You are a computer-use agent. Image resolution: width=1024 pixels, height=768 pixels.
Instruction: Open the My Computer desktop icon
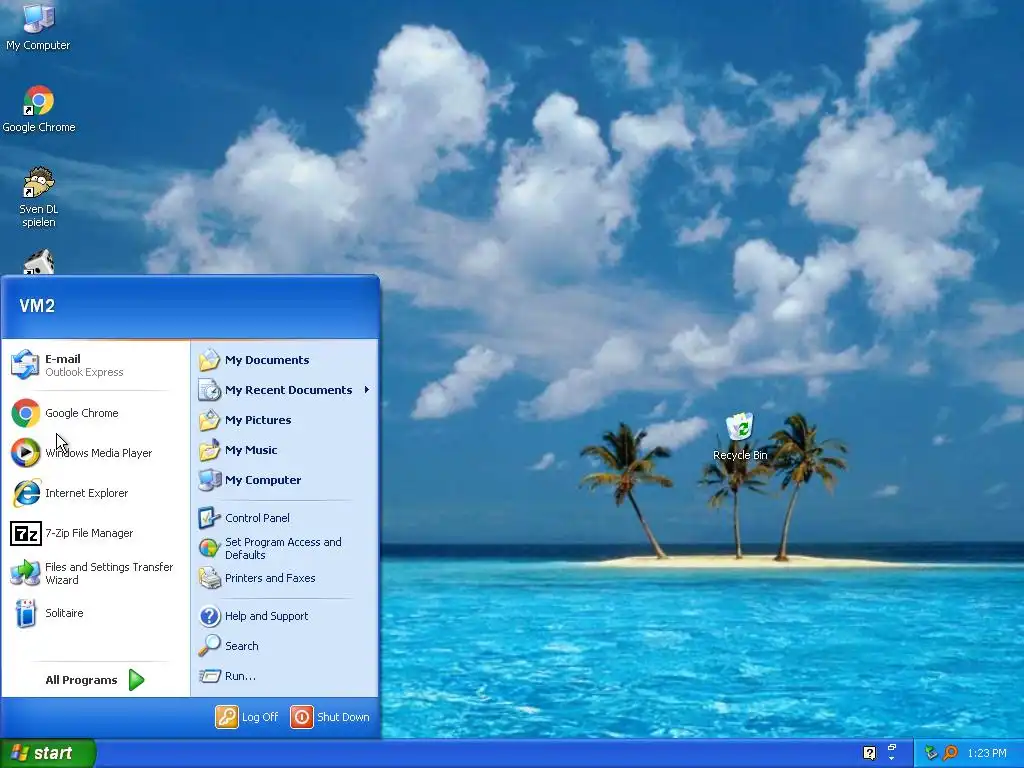pos(38,26)
